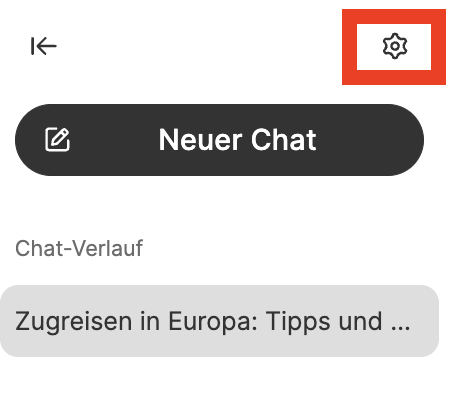Open settings via the gear icon
The width and height of the screenshot is (452, 404).
[x=395, y=46]
